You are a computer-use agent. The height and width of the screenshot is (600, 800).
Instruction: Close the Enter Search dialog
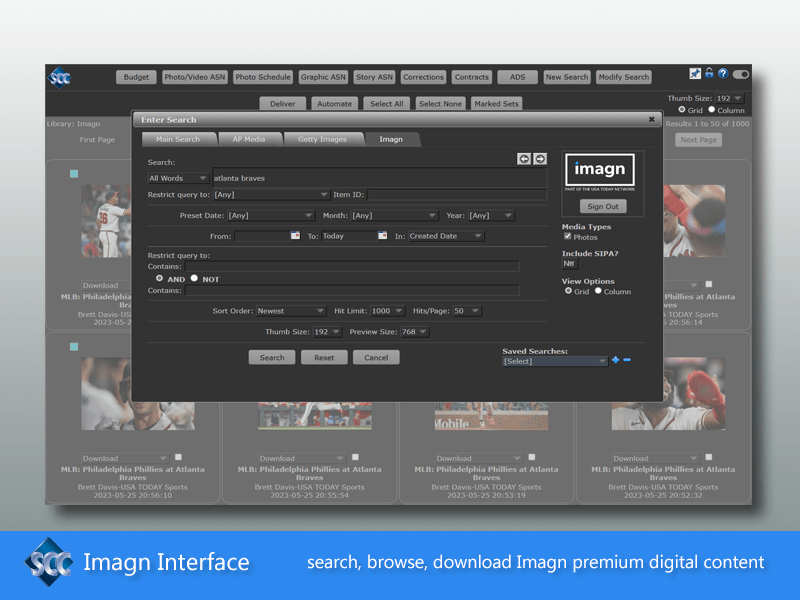(x=652, y=119)
